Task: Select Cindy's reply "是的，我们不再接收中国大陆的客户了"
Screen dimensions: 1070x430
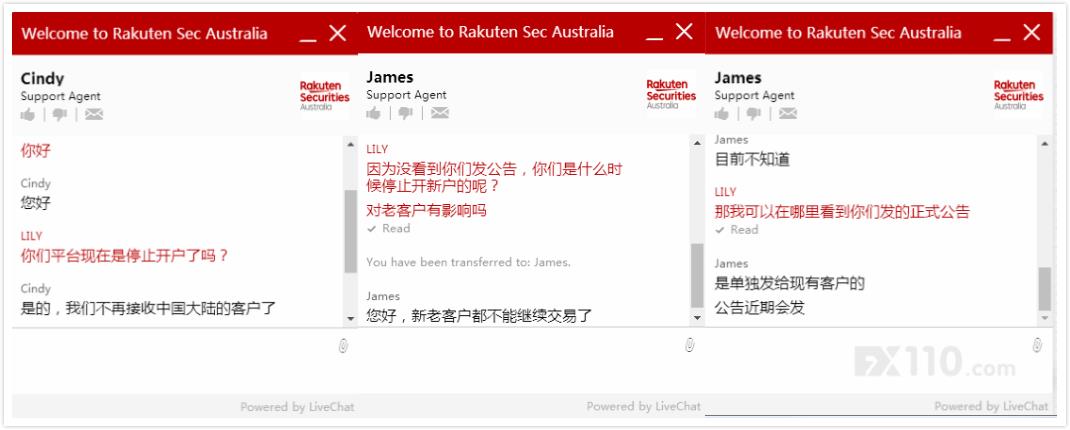Action: (x=148, y=308)
